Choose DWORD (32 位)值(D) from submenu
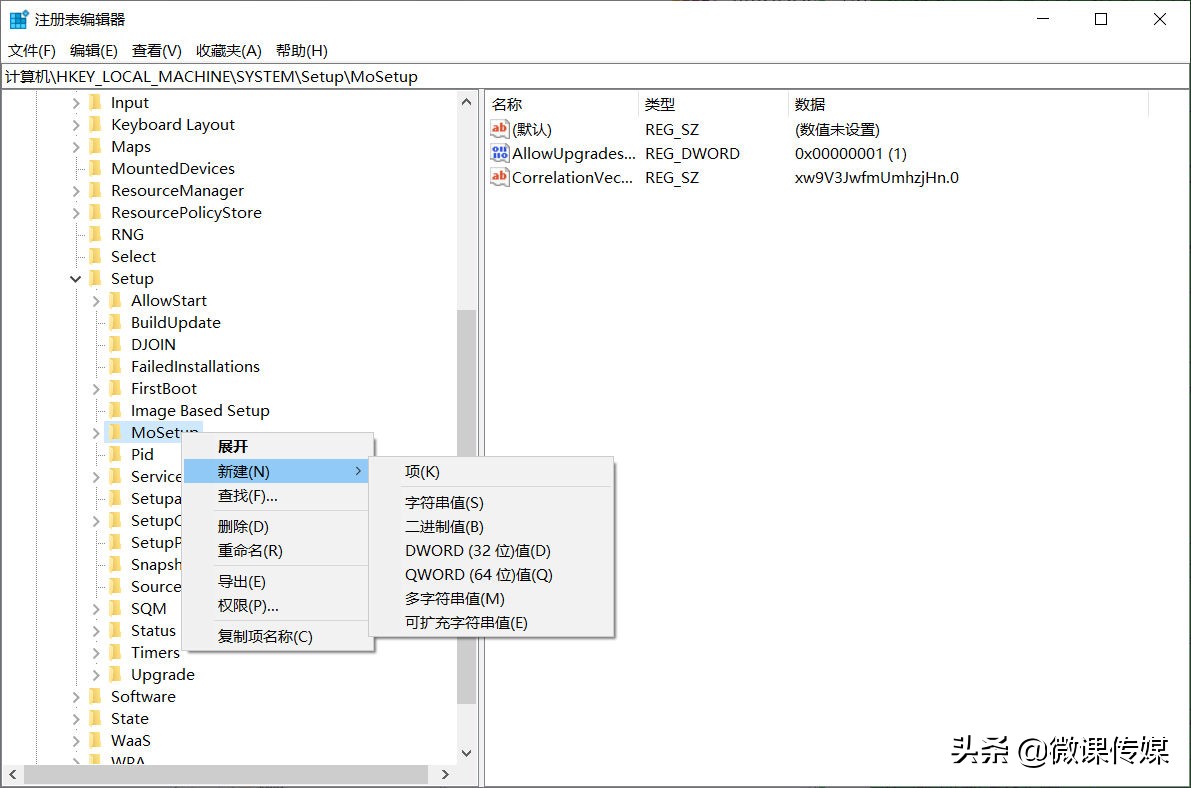 (x=477, y=551)
